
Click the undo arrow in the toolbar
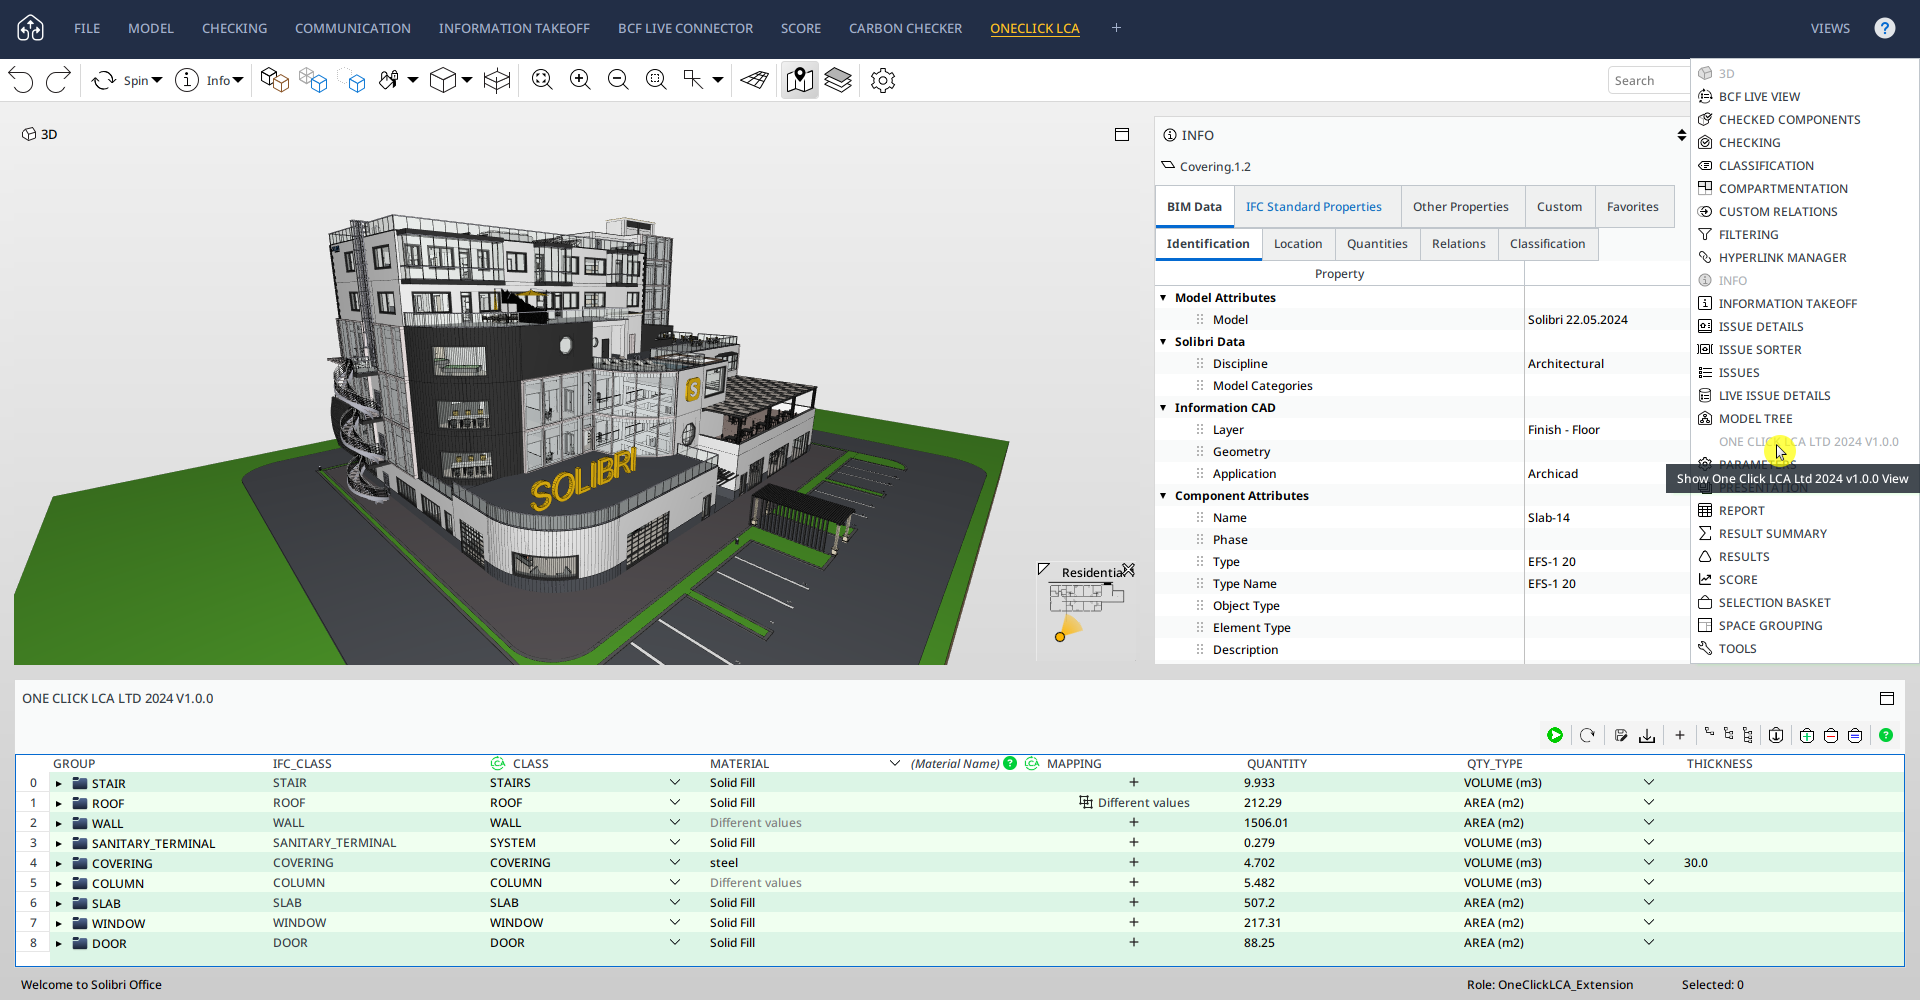[21, 80]
